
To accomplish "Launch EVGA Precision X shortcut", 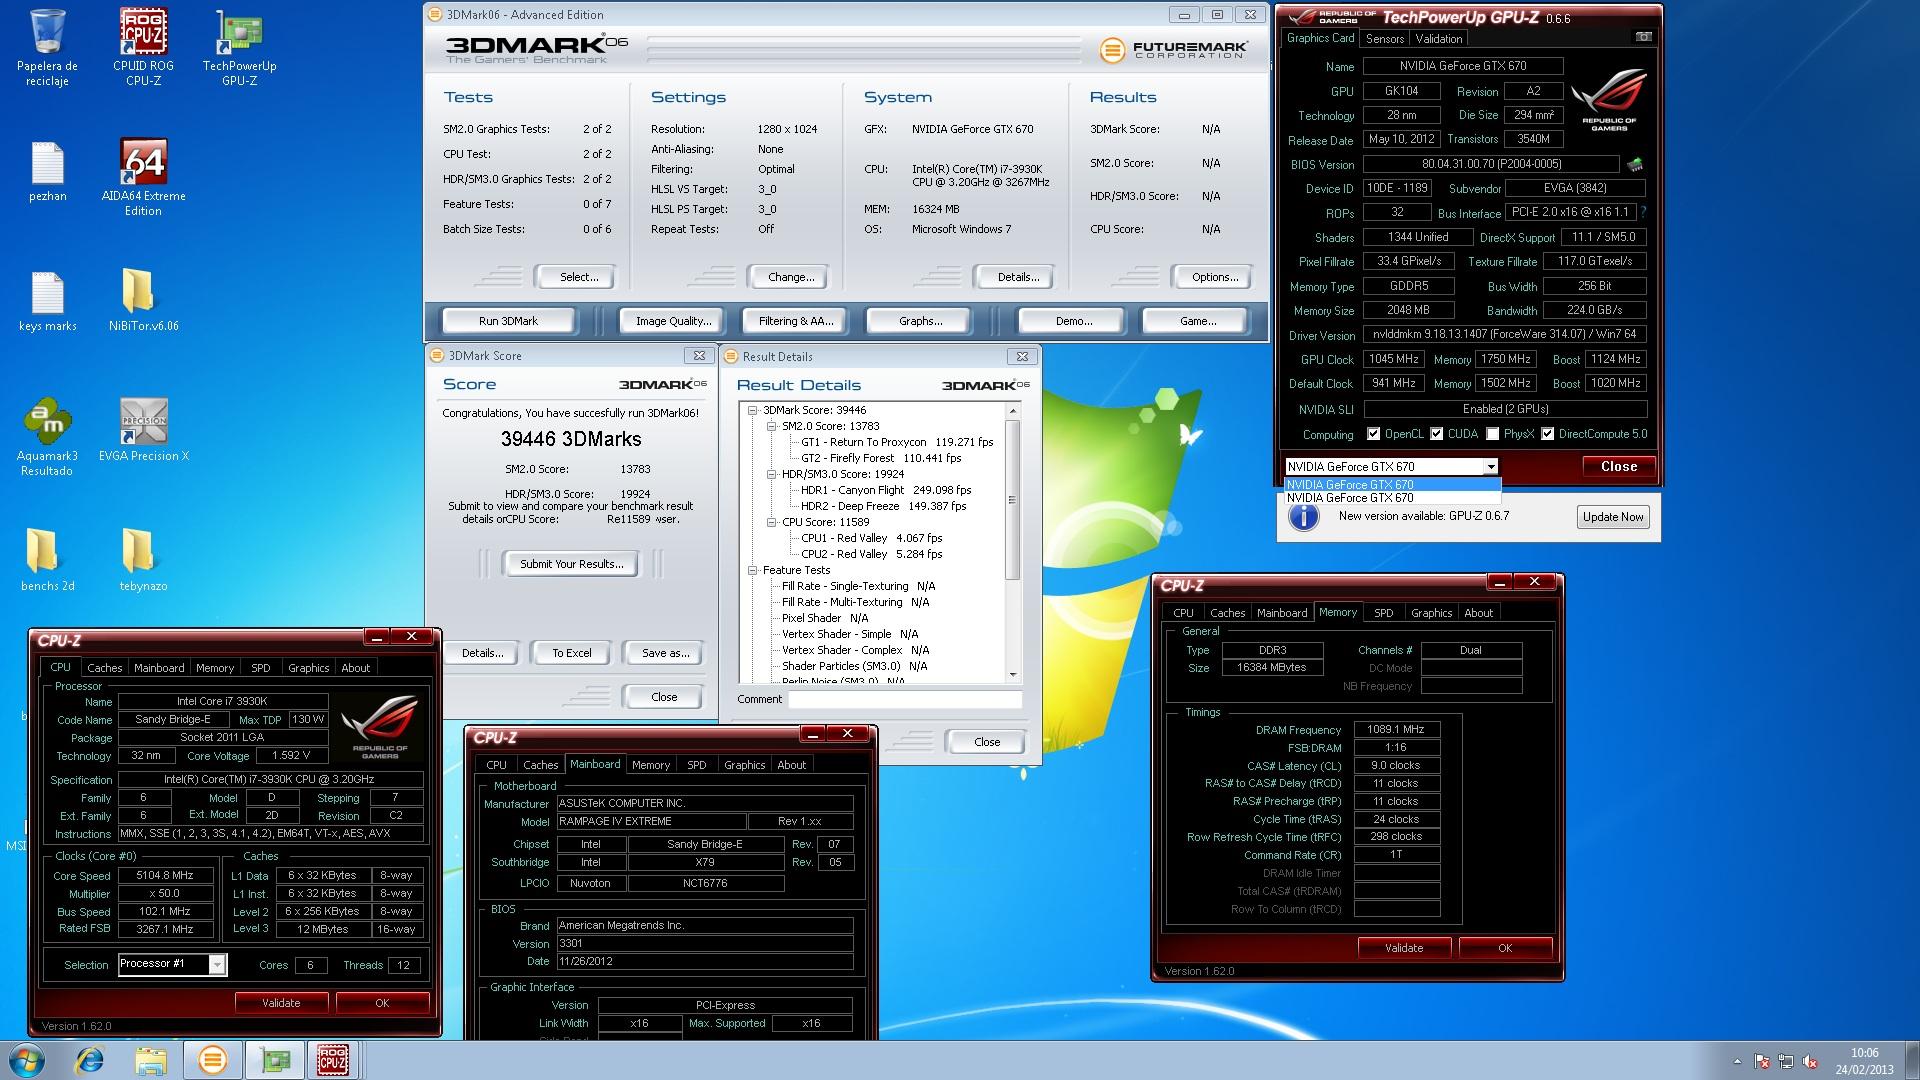I will [x=143, y=431].
